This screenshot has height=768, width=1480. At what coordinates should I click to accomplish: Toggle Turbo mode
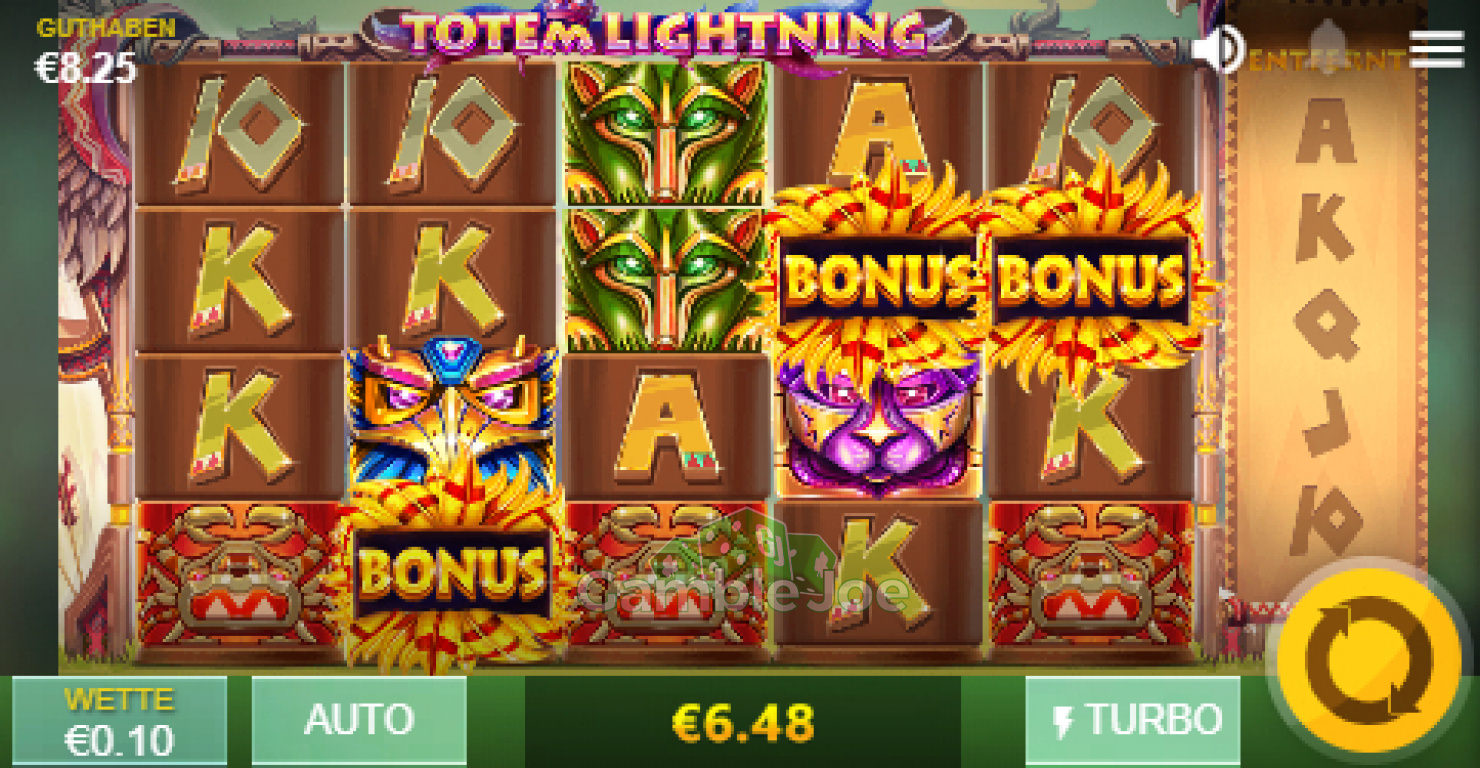tap(1133, 720)
